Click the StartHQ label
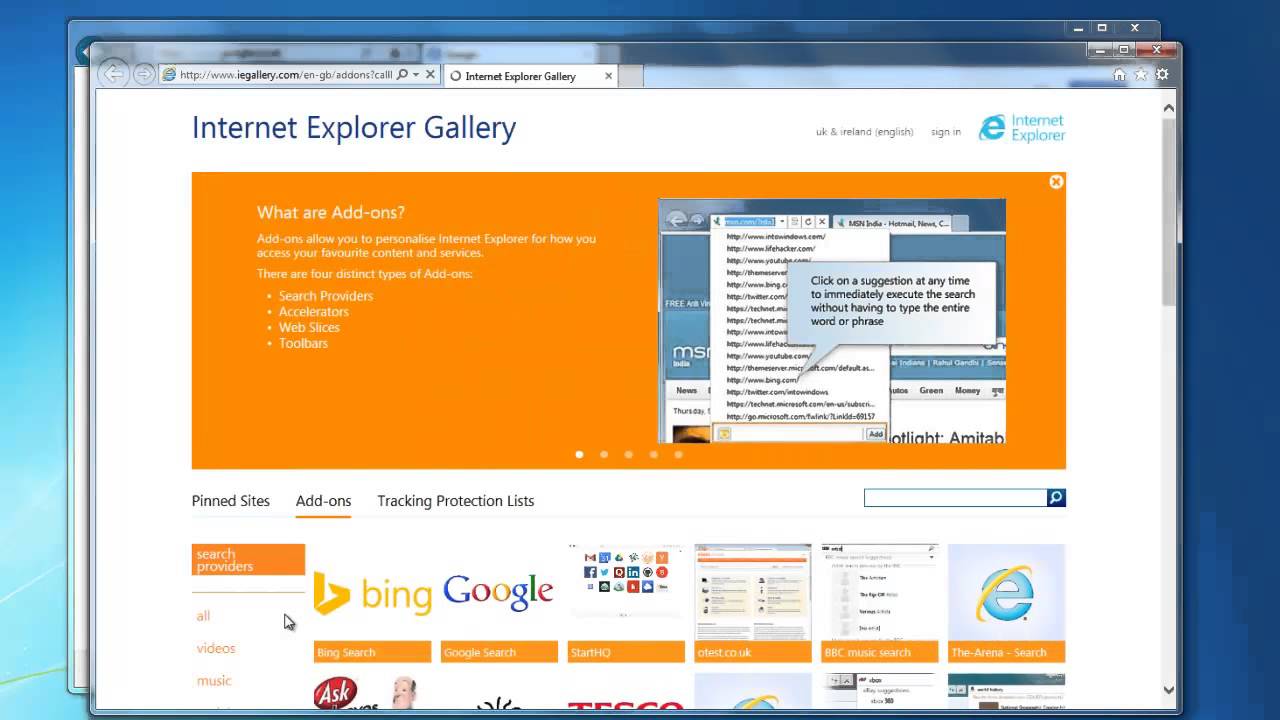The height and width of the screenshot is (720, 1280). tap(626, 652)
